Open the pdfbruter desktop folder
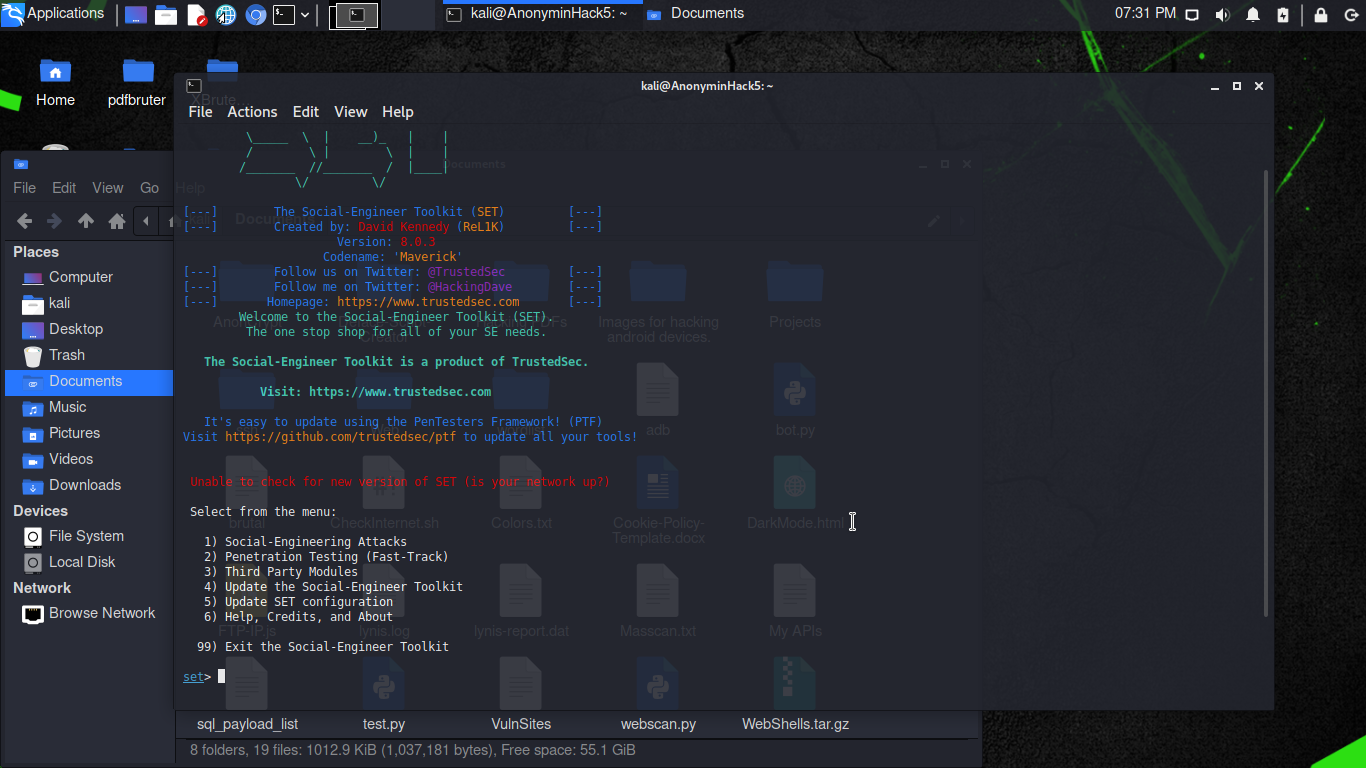The image size is (1366, 768). point(137,82)
